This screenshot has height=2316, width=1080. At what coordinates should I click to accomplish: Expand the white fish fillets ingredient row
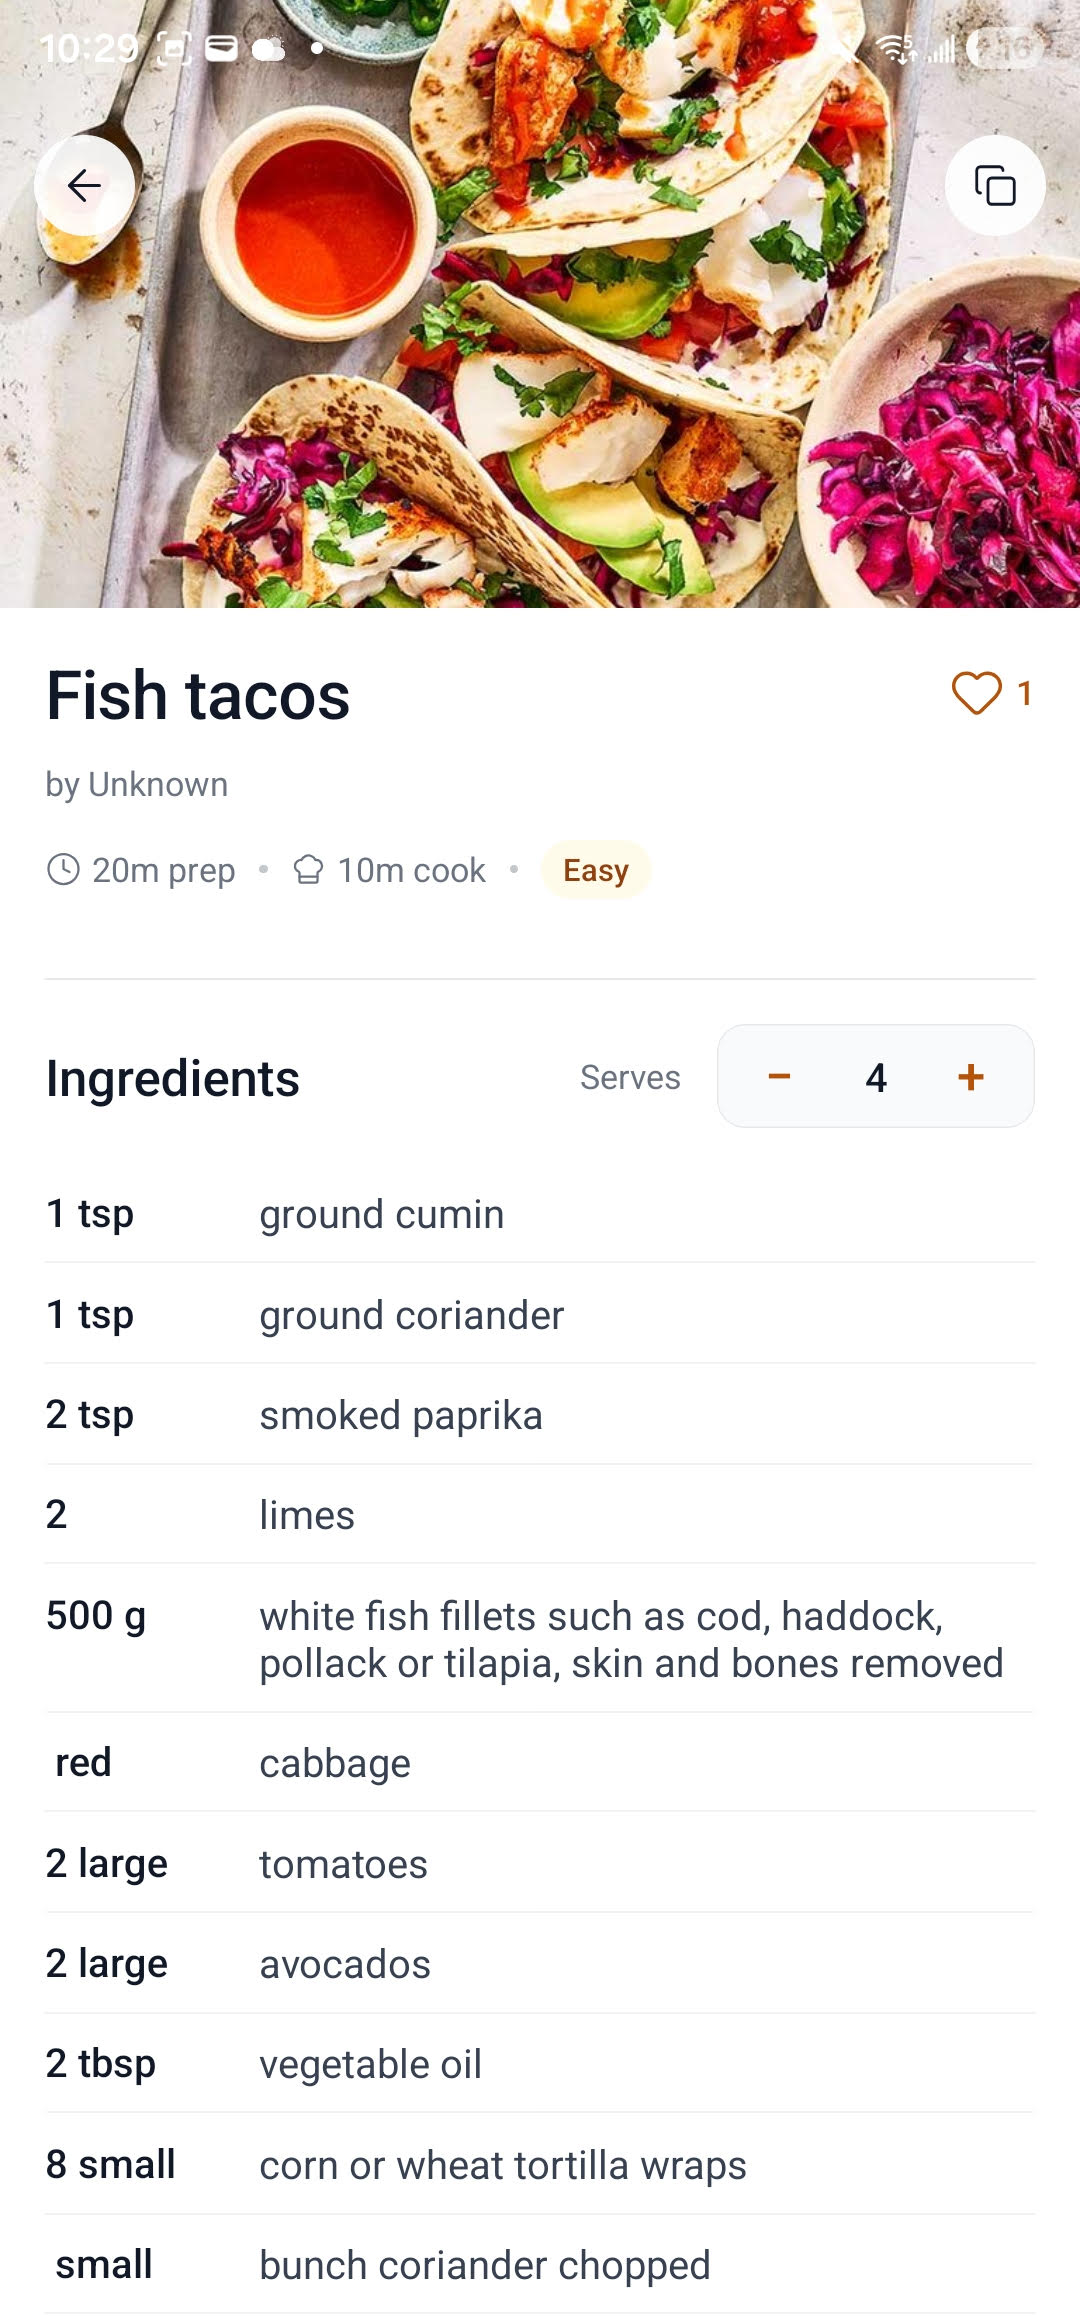(x=540, y=1638)
